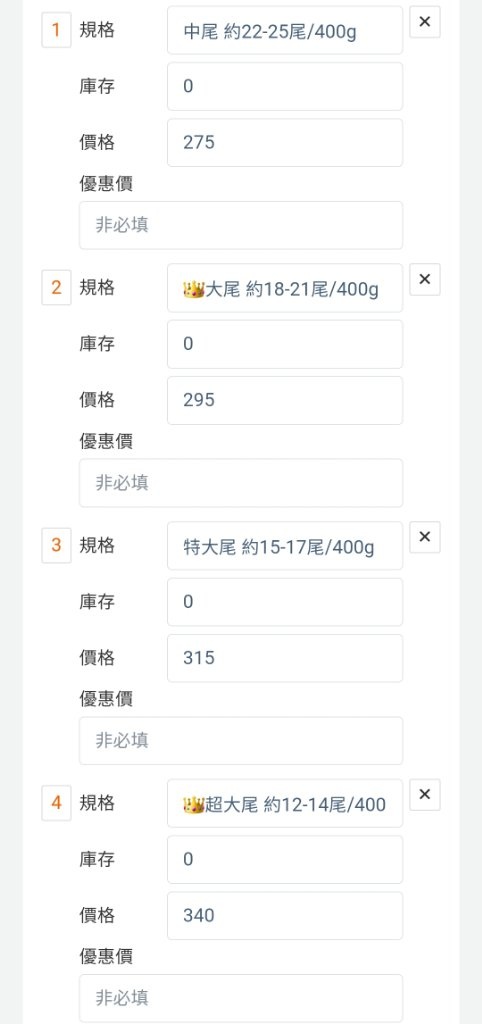Focus the price field showing 340

pyautogui.click(x=285, y=916)
